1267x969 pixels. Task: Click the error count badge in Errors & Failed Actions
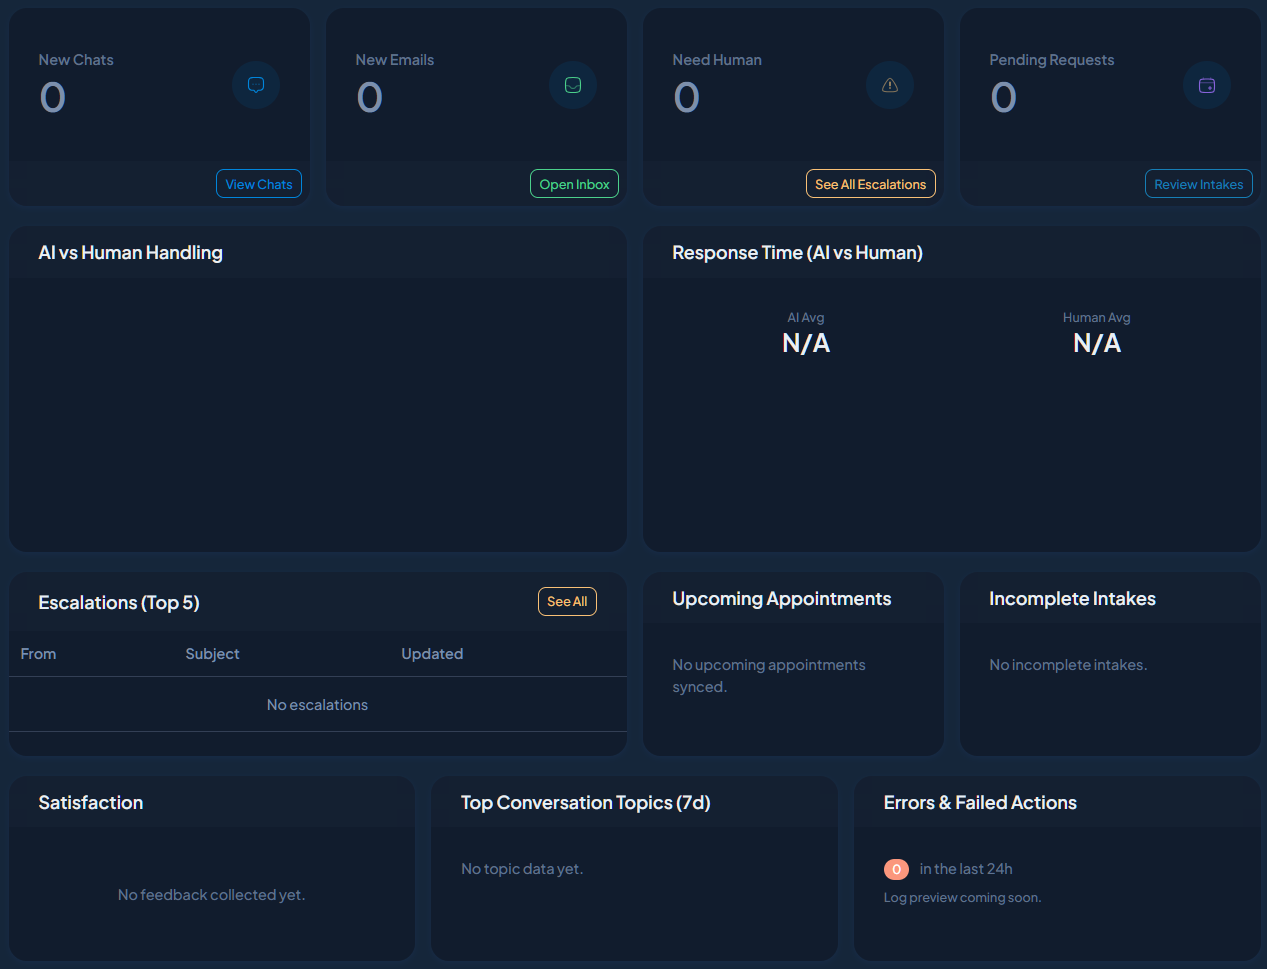coord(895,869)
